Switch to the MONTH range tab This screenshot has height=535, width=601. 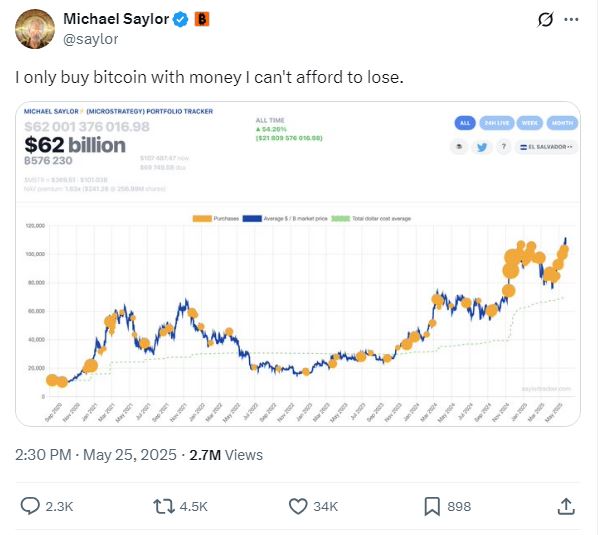[562, 123]
